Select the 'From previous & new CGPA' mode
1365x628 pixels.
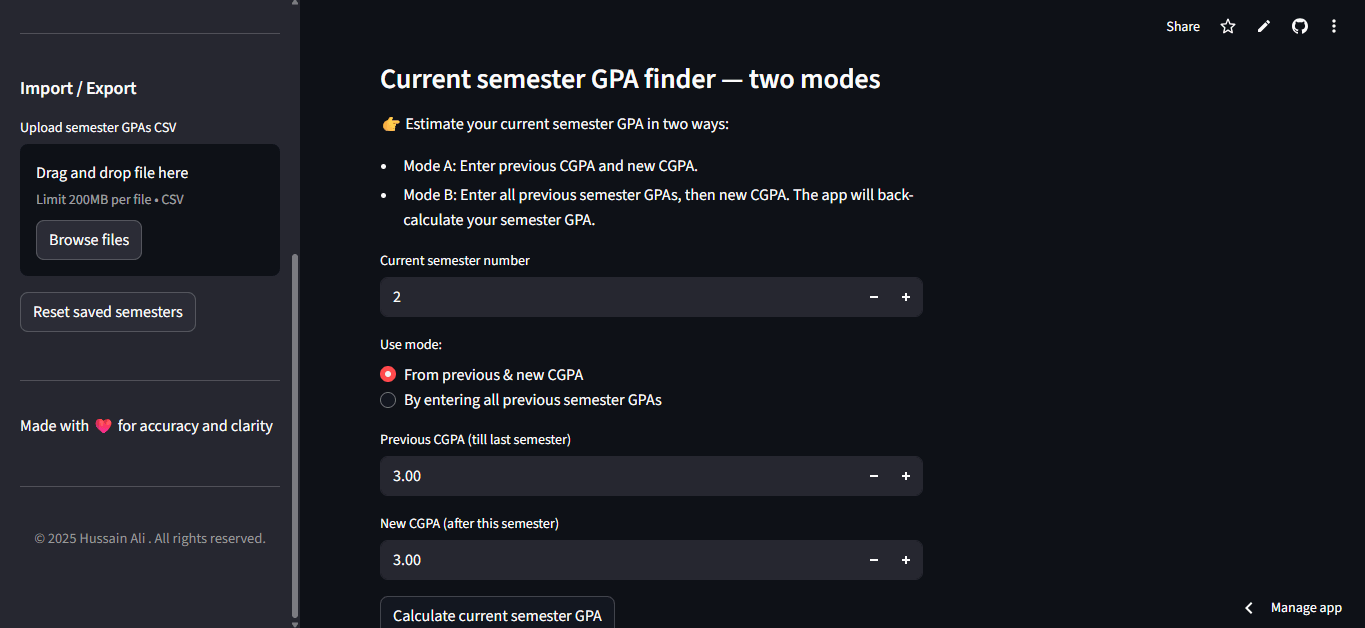388,374
